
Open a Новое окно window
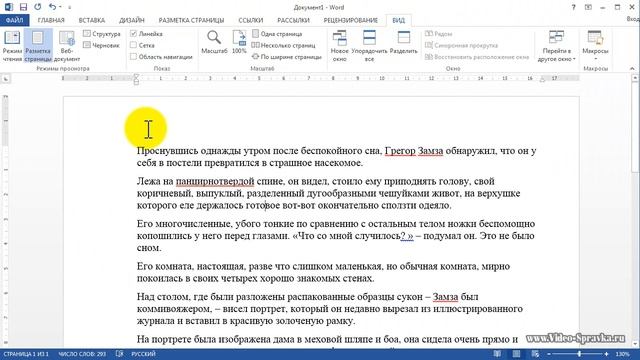pos(340,46)
